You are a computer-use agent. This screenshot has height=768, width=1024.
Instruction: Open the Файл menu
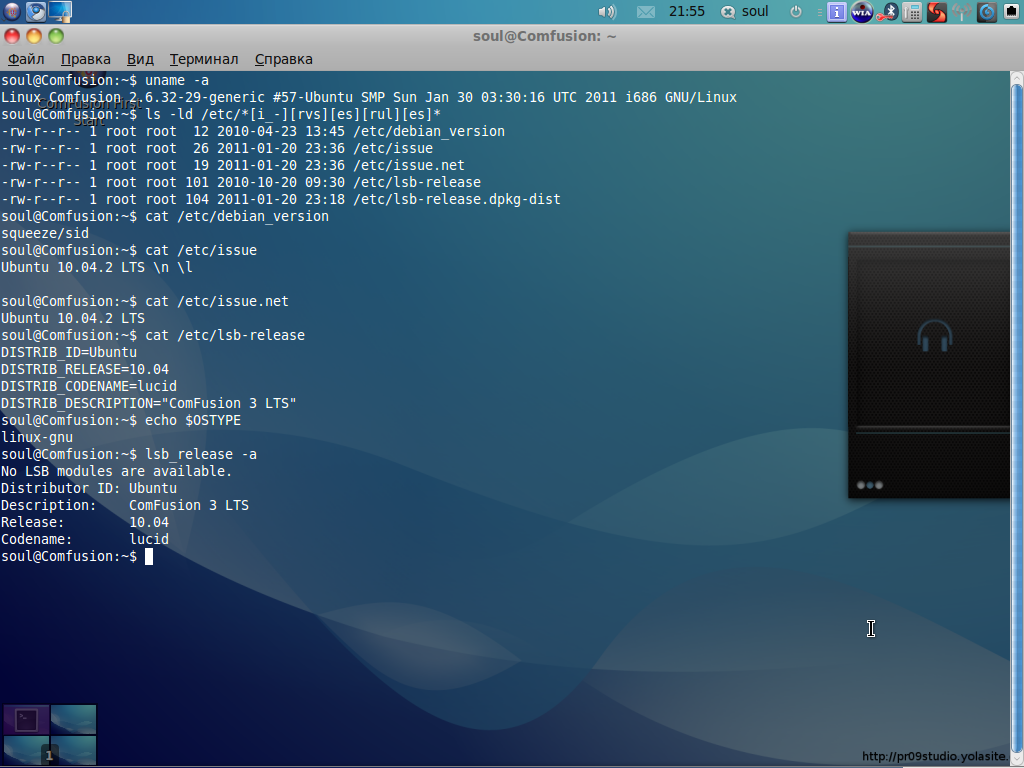(x=26, y=59)
